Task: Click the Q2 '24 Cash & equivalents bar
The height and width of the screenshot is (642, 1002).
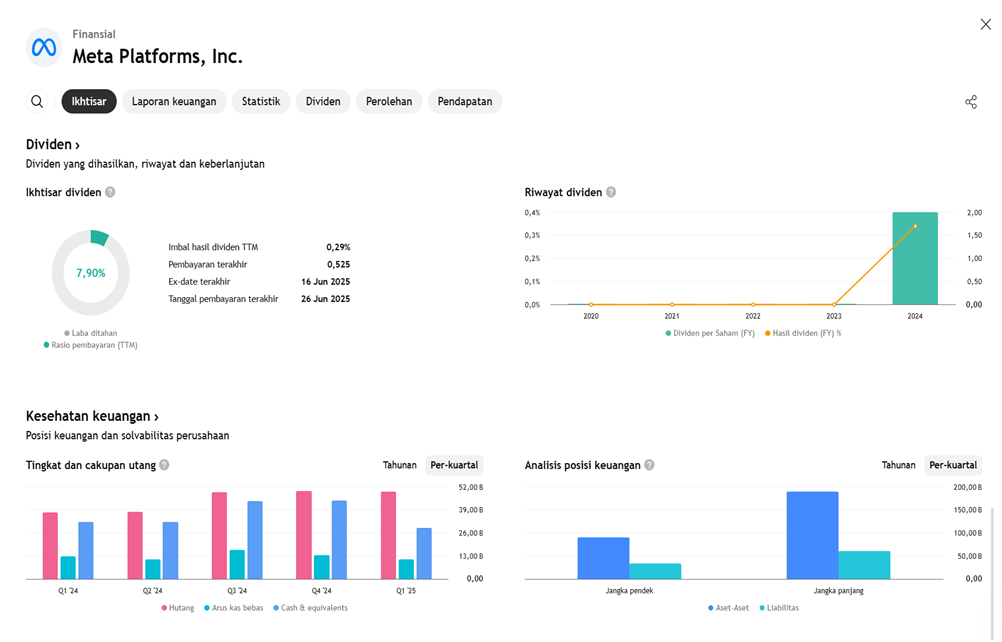Action: (171, 551)
